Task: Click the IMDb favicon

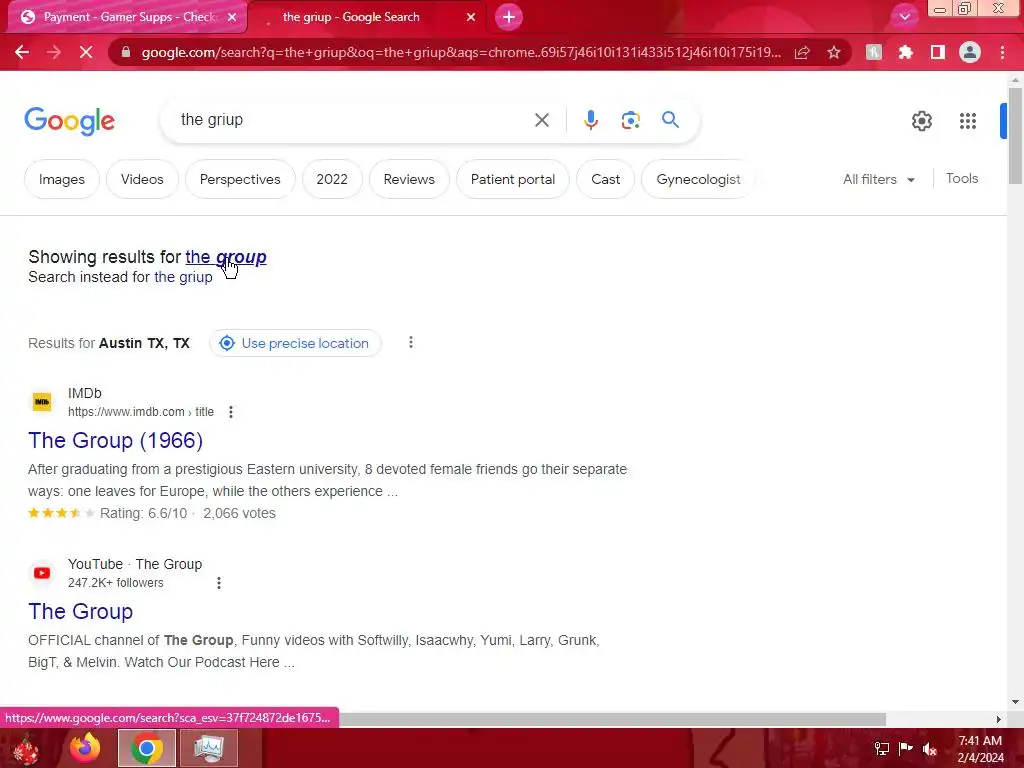Action: (x=42, y=402)
